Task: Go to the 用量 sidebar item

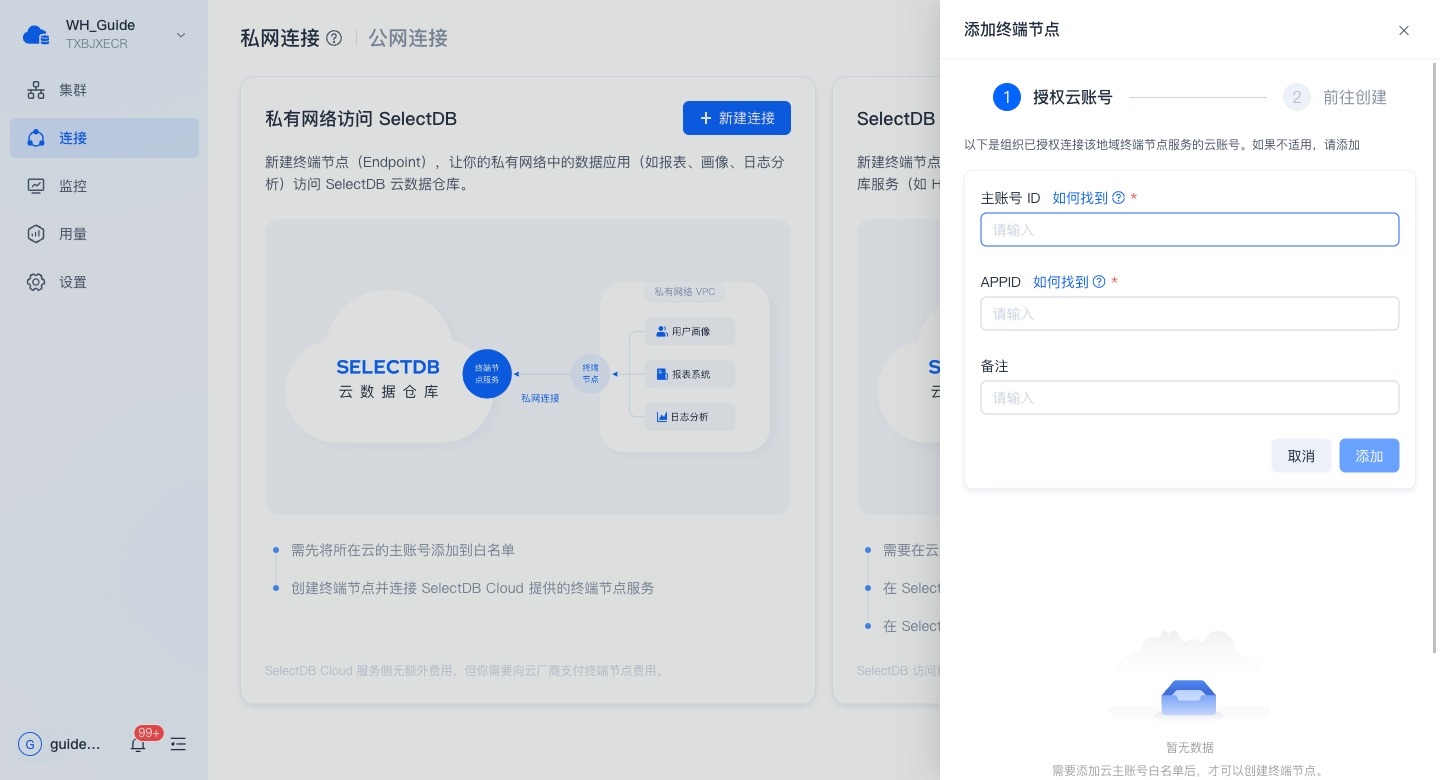Action: [104, 234]
